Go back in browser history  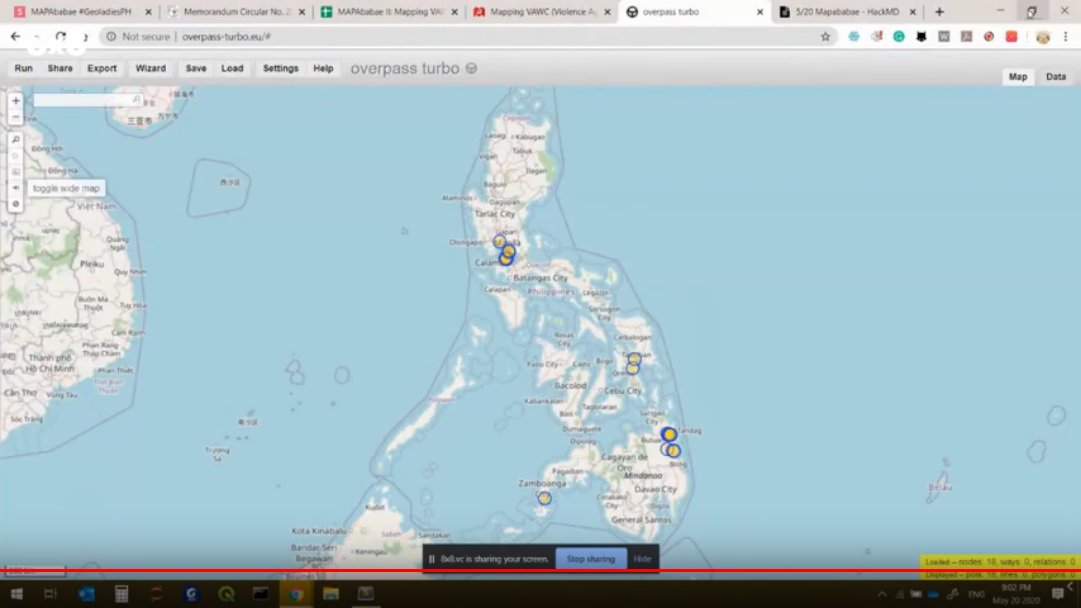15,37
